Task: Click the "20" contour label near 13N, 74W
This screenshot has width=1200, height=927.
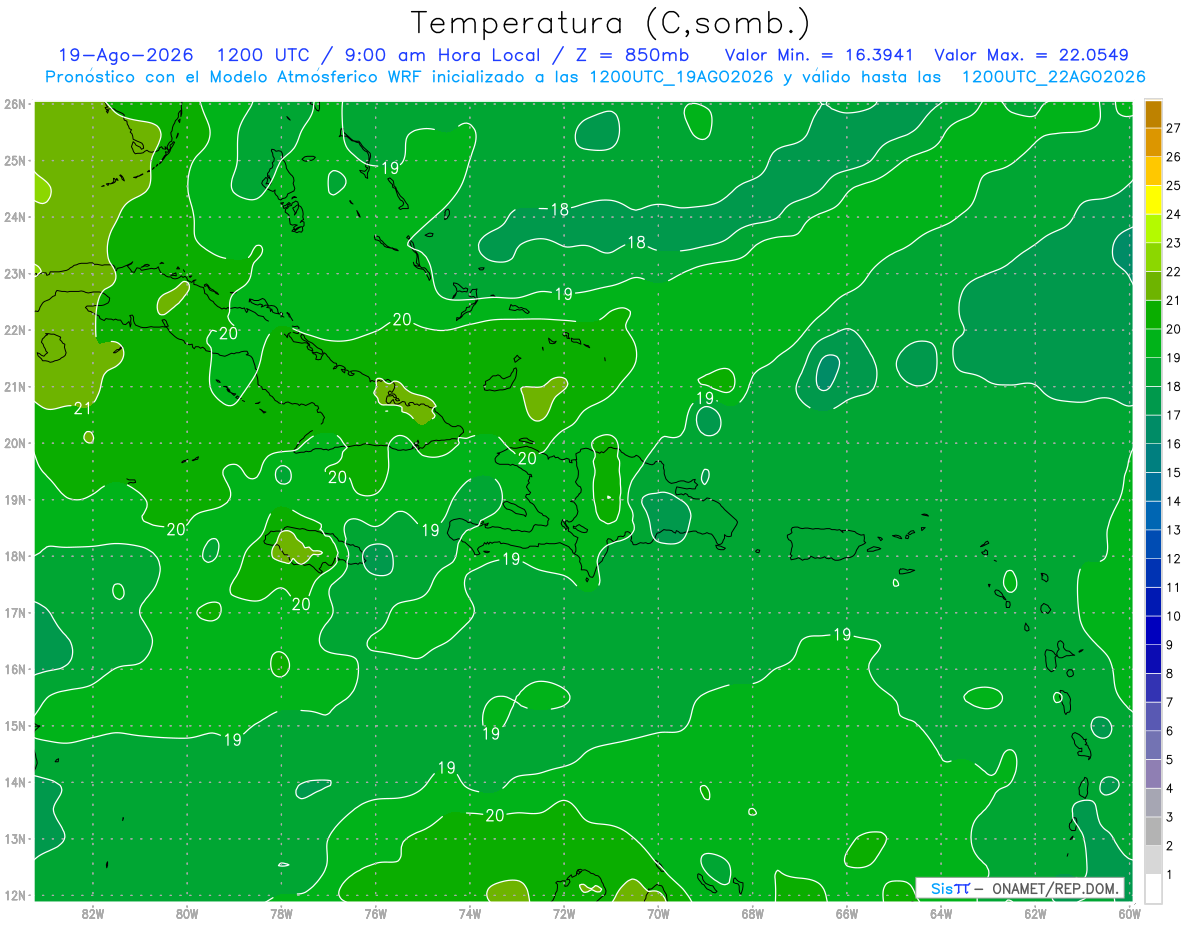Action: [494, 815]
